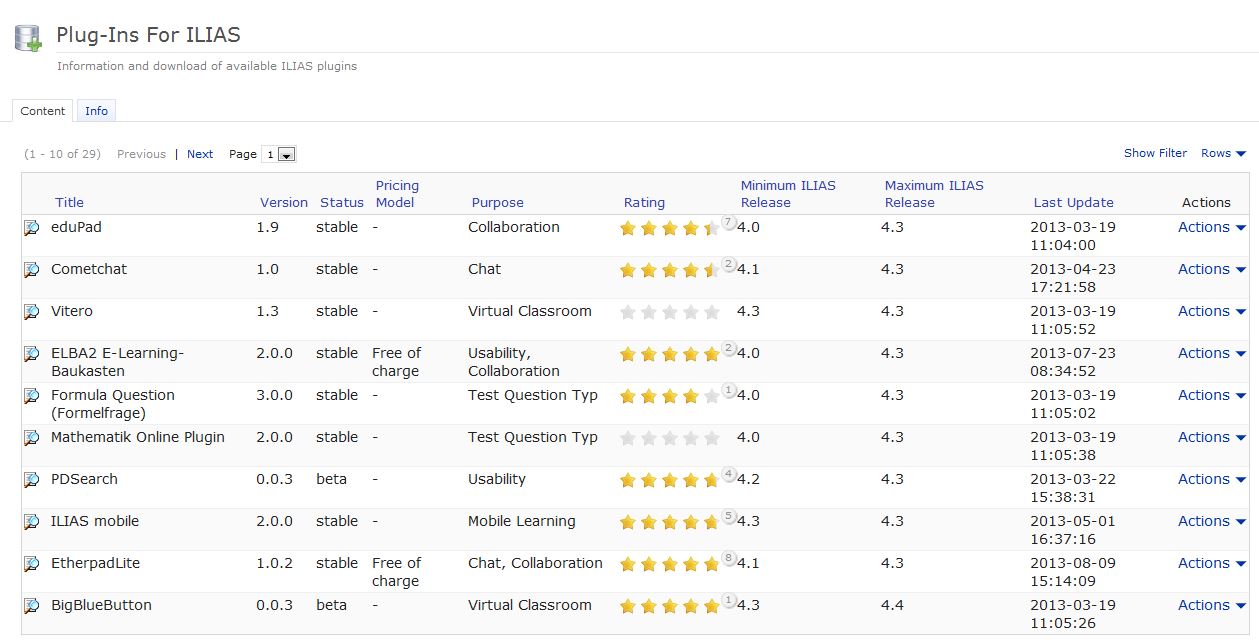Viewport: 1259px width, 640px height.
Task: Click the Plug-Ins For ILIAS database icon
Action: 28,38
